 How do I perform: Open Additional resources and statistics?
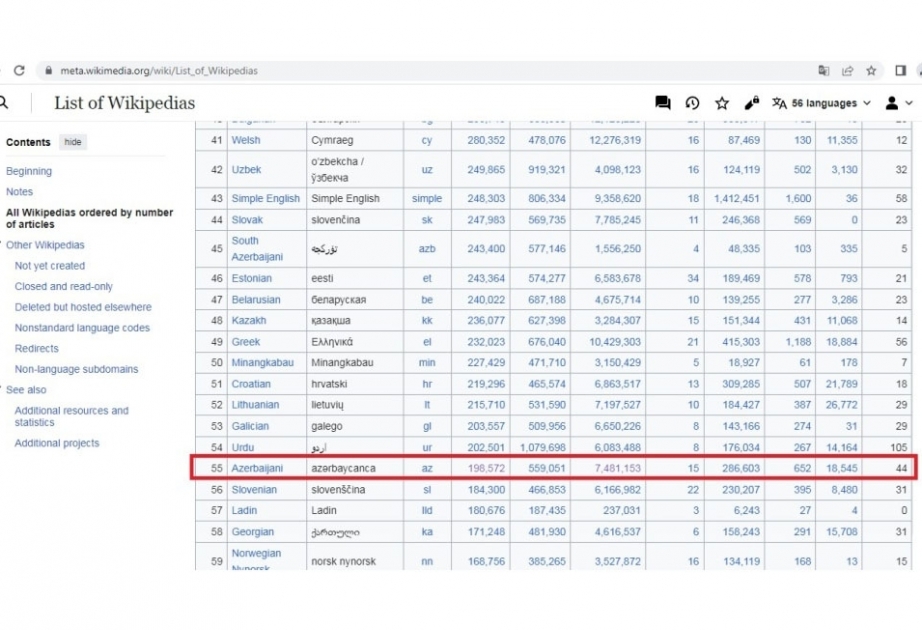pos(71,416)
